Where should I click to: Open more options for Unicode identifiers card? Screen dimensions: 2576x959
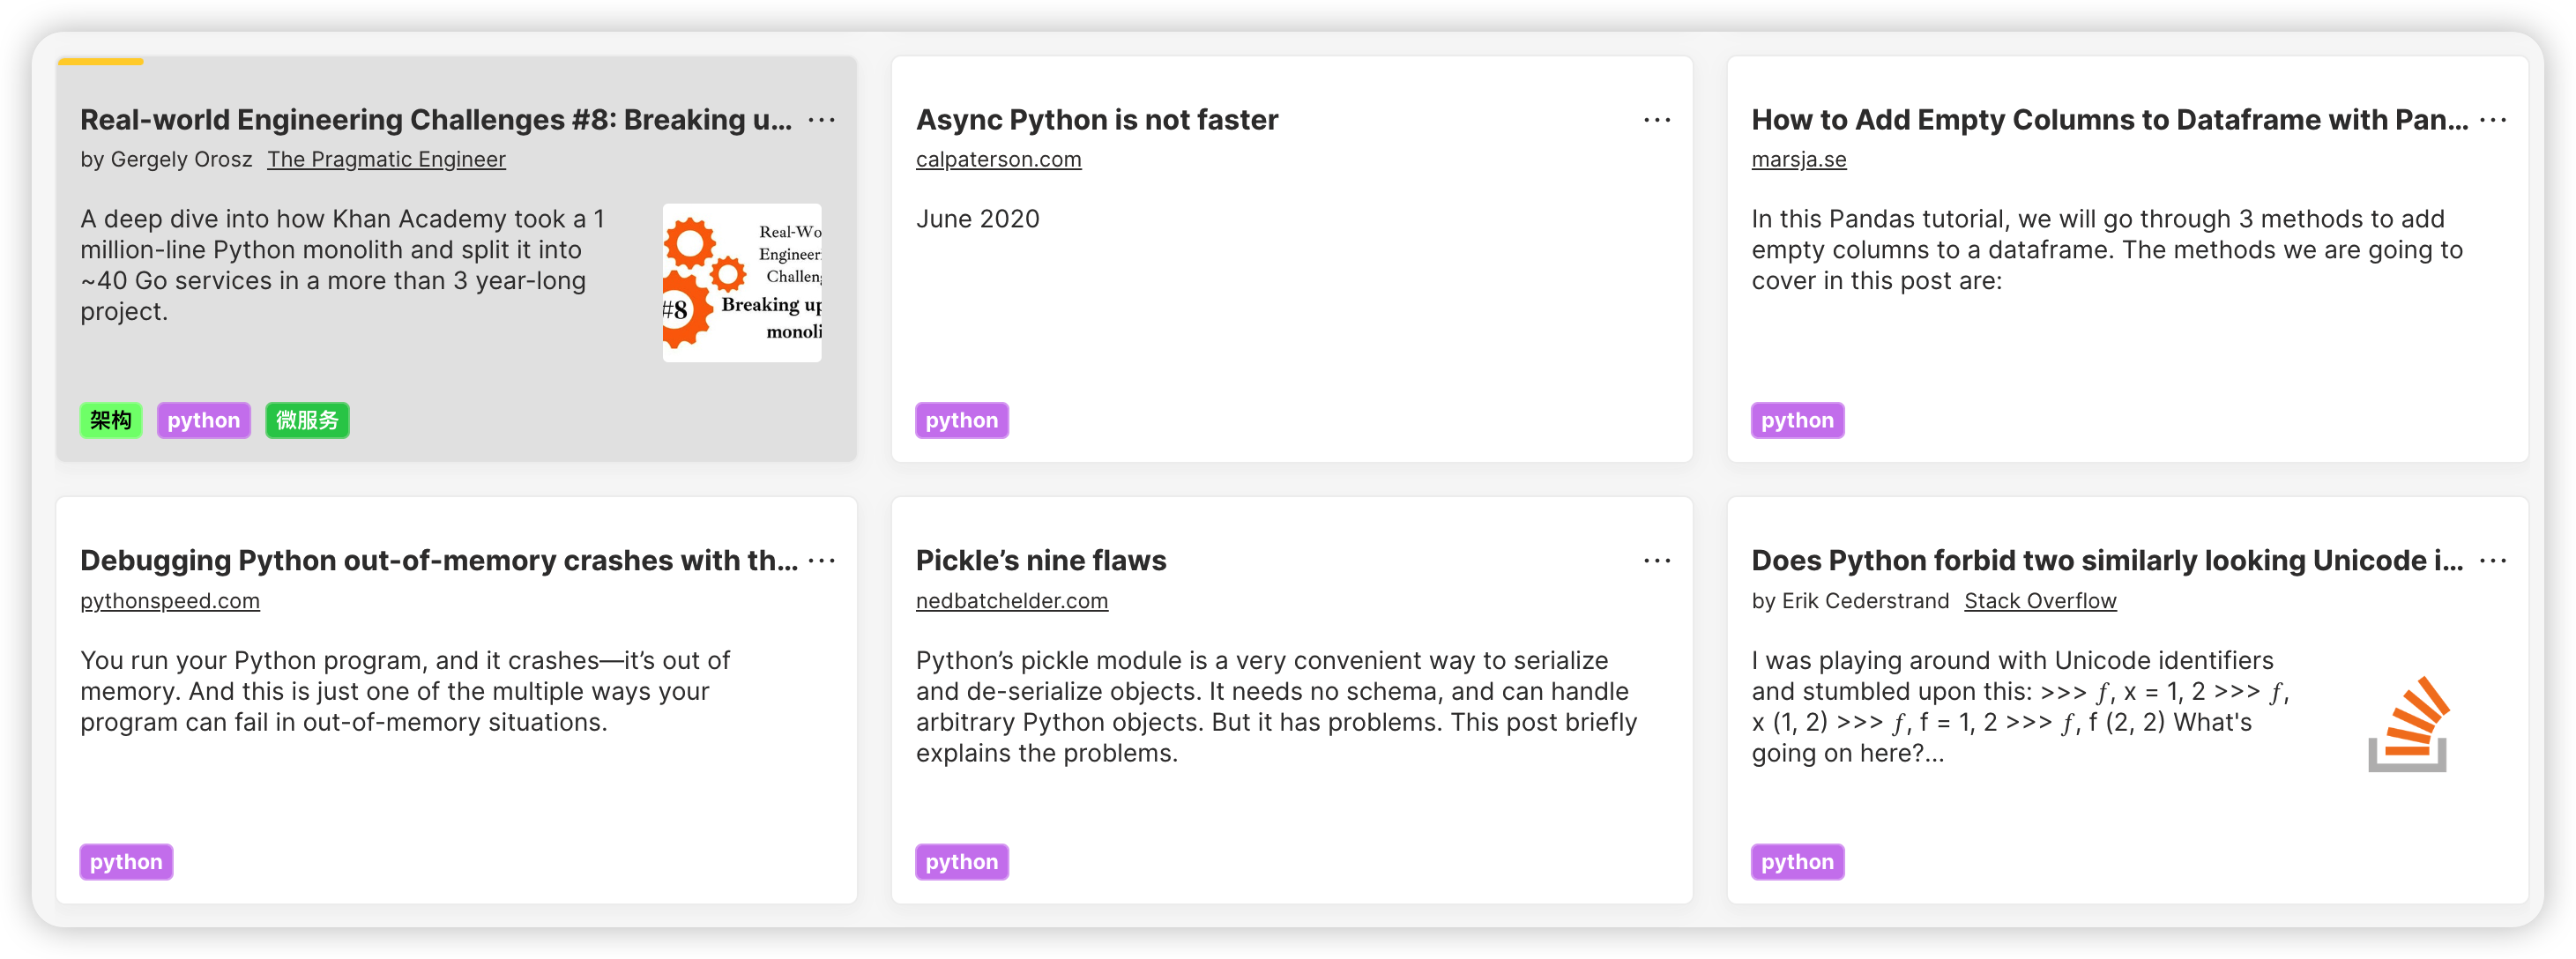[2492, 561]
